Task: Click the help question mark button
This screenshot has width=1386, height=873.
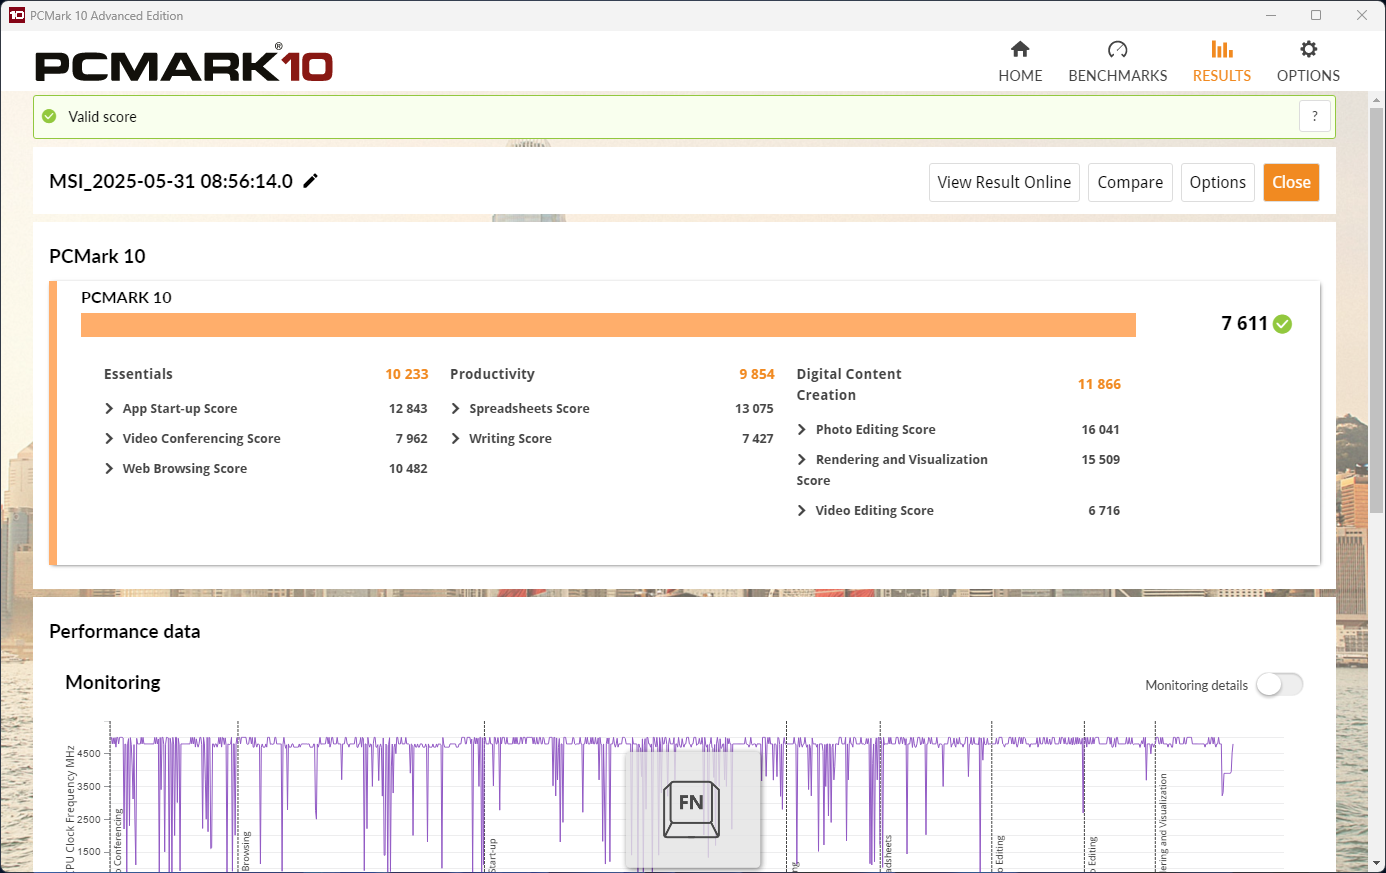Action: tap(1315, 116)
